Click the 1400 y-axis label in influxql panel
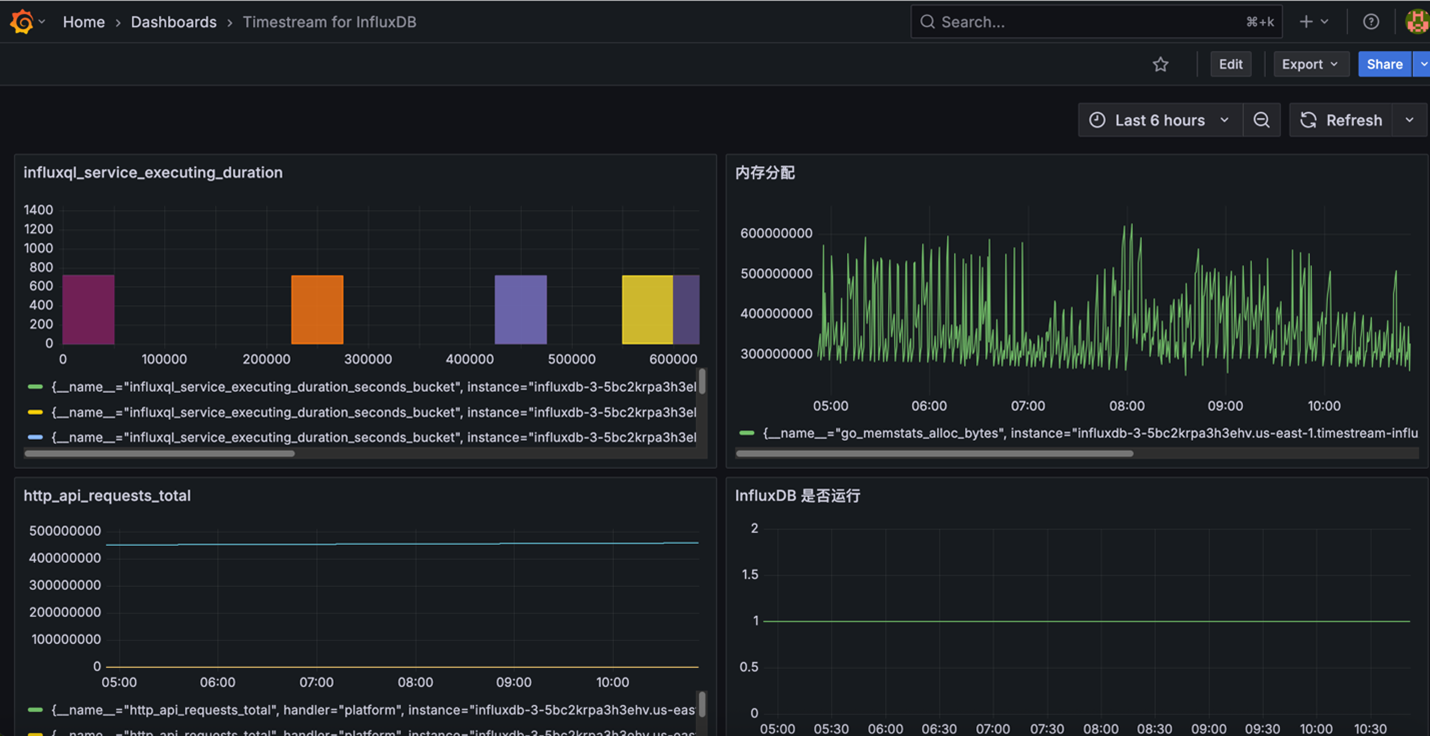The width and height of the screenshot is (1430, 736). point(38,210)
